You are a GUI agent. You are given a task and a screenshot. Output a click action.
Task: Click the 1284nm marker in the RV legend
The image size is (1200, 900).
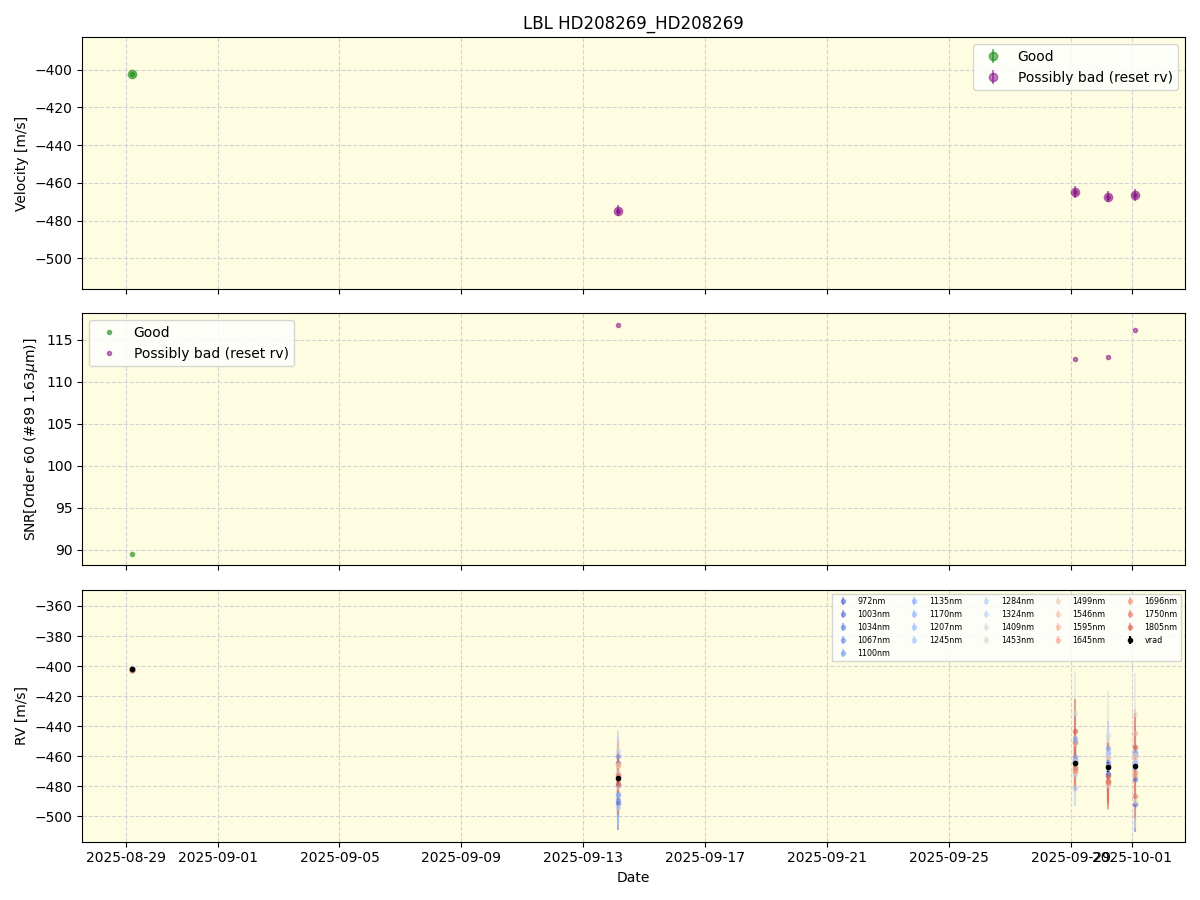987,601
